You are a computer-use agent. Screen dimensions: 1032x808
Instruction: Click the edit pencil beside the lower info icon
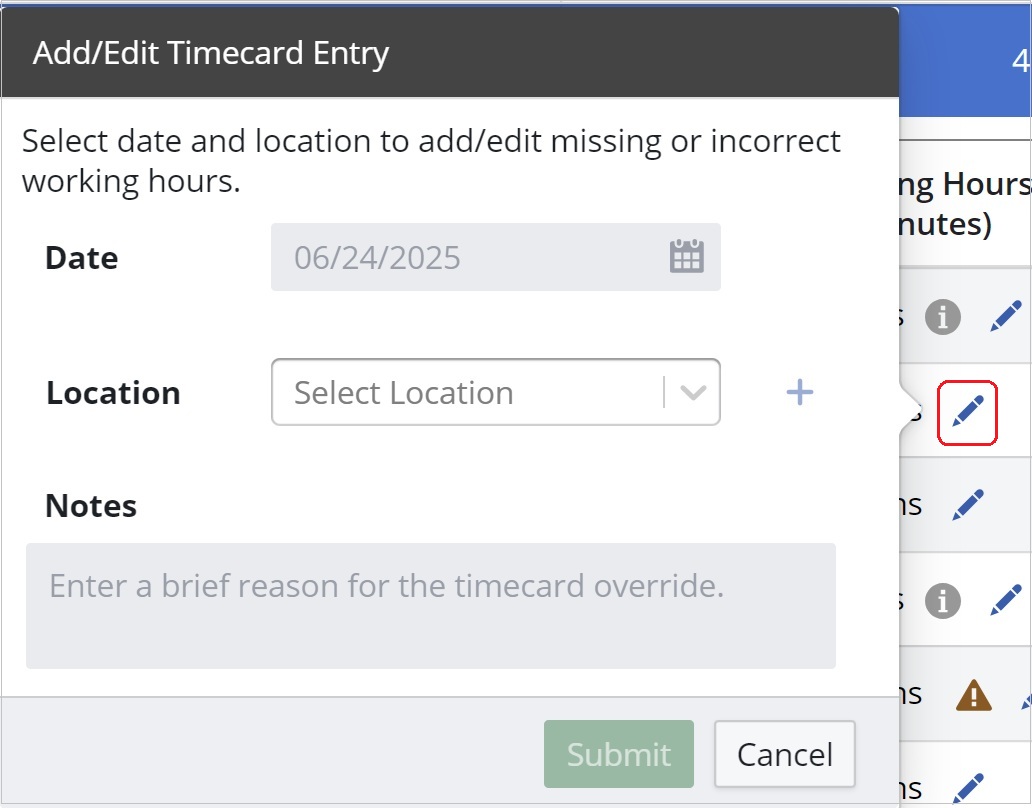click(x=1006, y=600)
